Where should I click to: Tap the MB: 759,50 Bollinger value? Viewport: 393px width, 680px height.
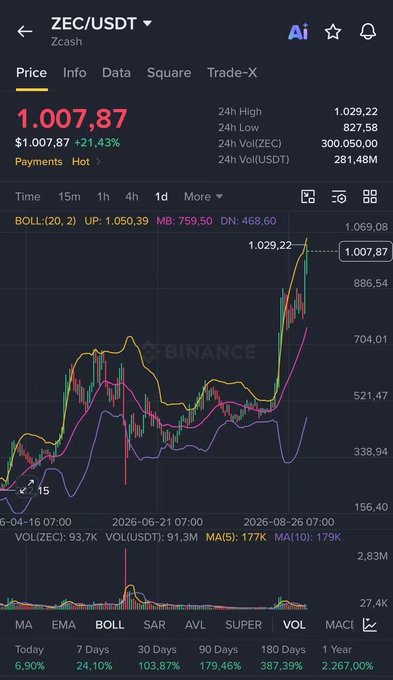pos(184,221)
